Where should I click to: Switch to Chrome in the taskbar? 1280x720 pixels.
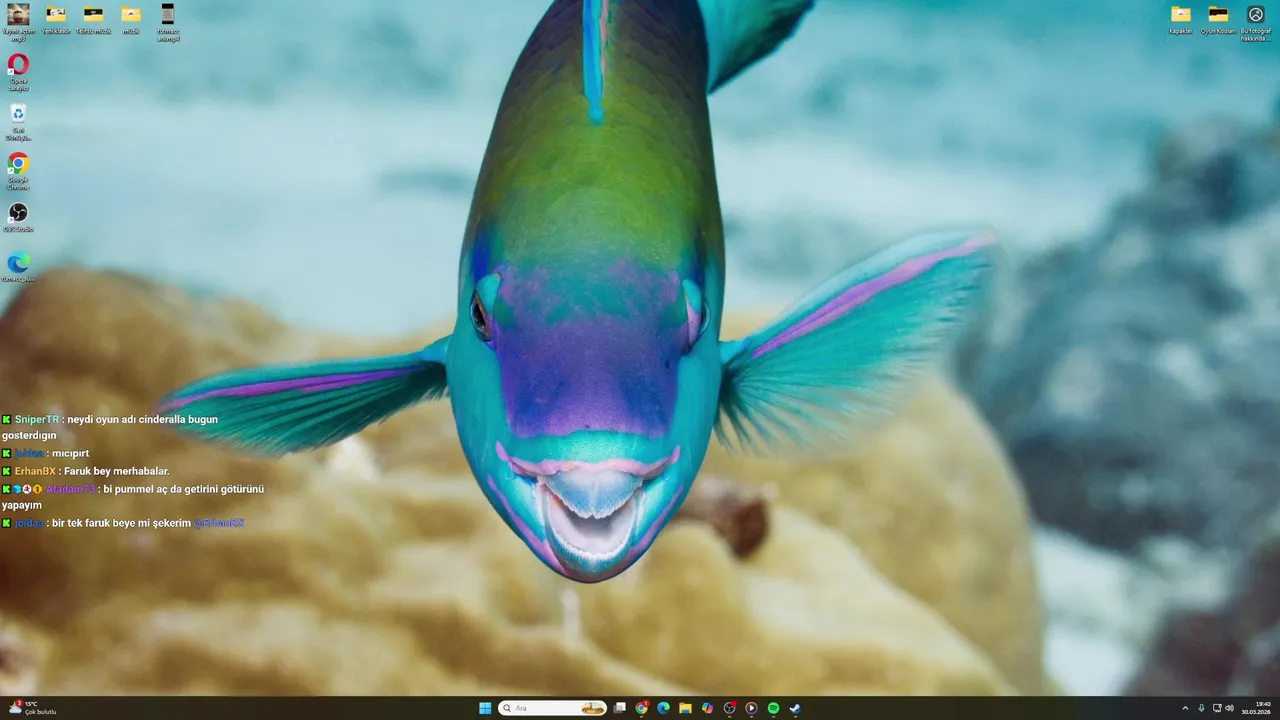tap(642, 708)
